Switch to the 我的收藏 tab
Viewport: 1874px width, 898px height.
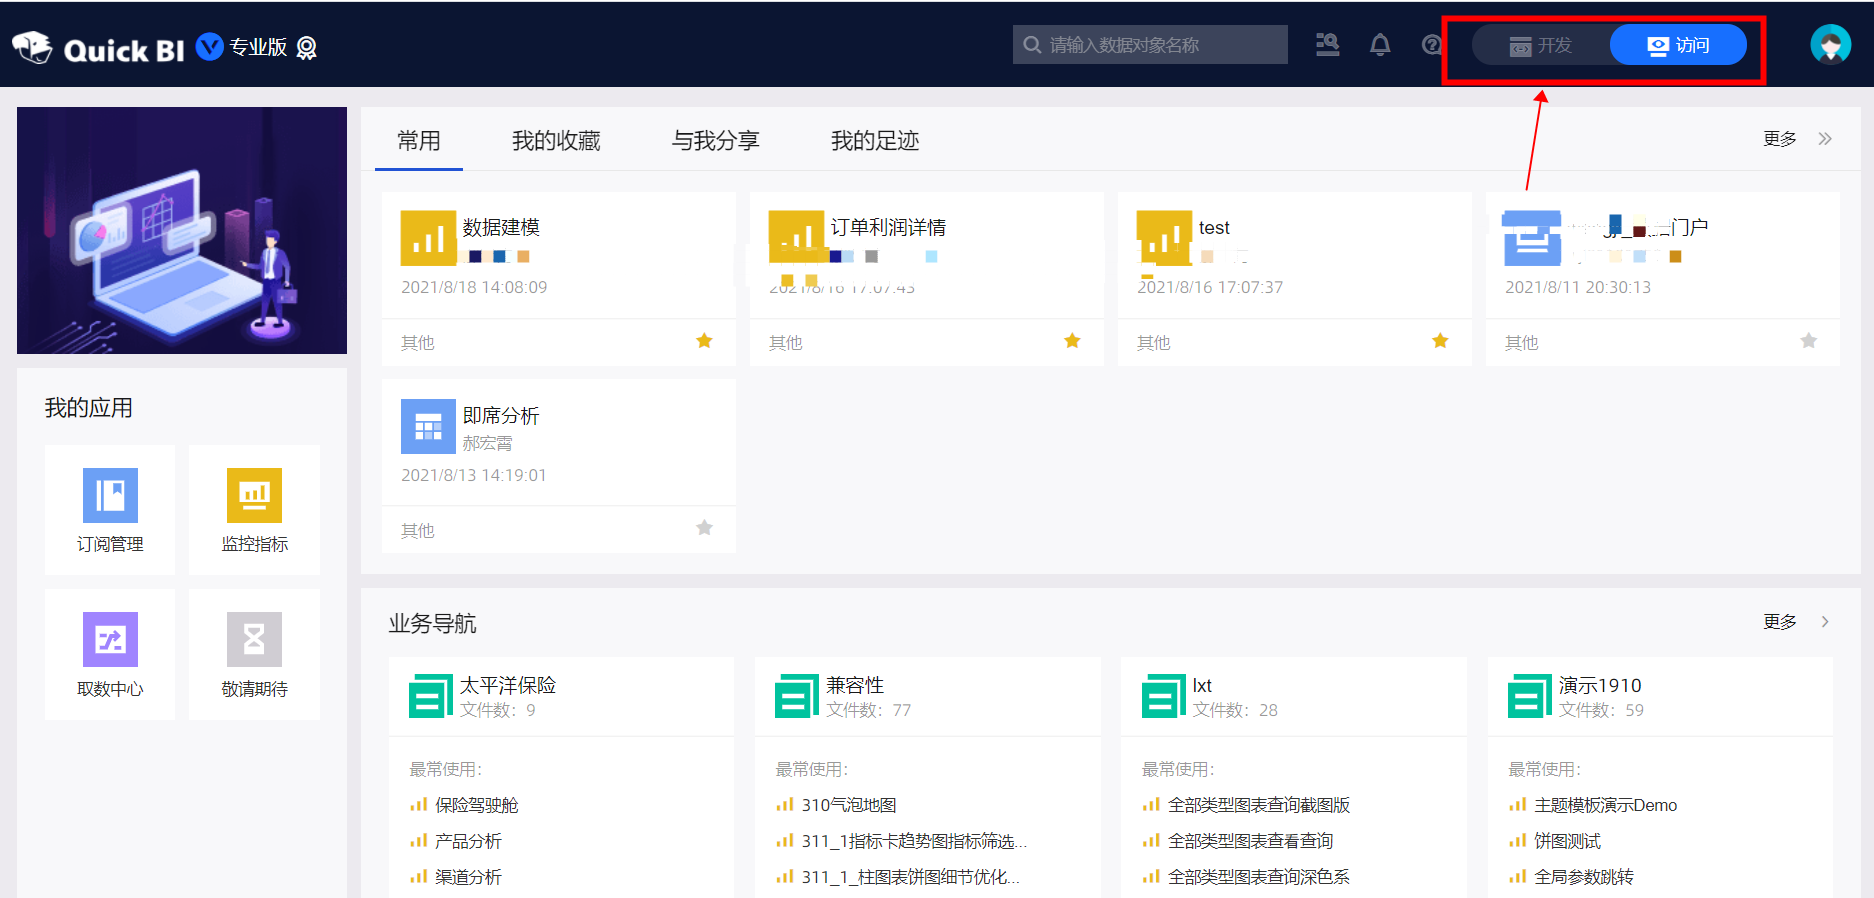click(x=556, y=141)
